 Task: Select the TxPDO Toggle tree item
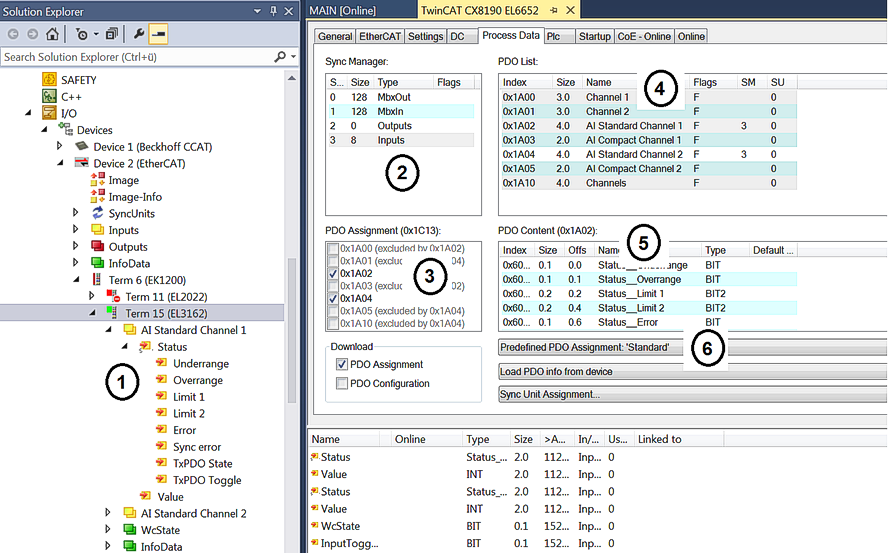point(207,480)
